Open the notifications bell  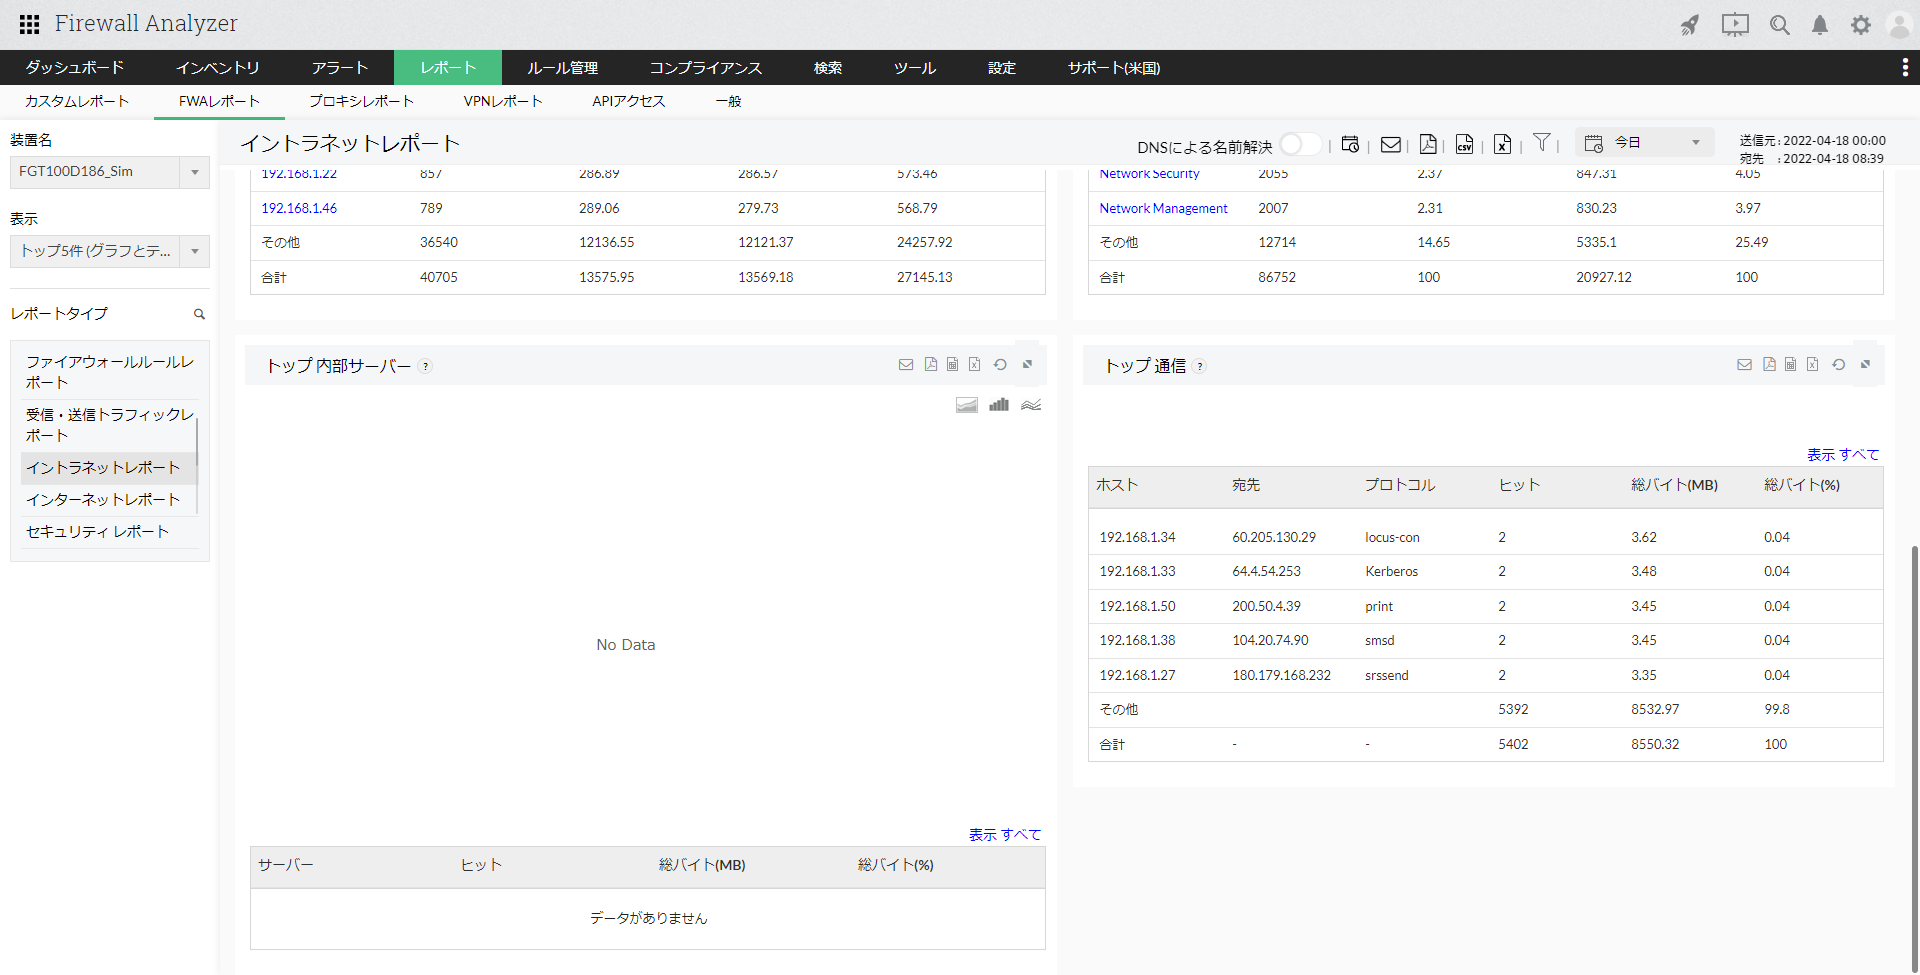pos(1820,25)
